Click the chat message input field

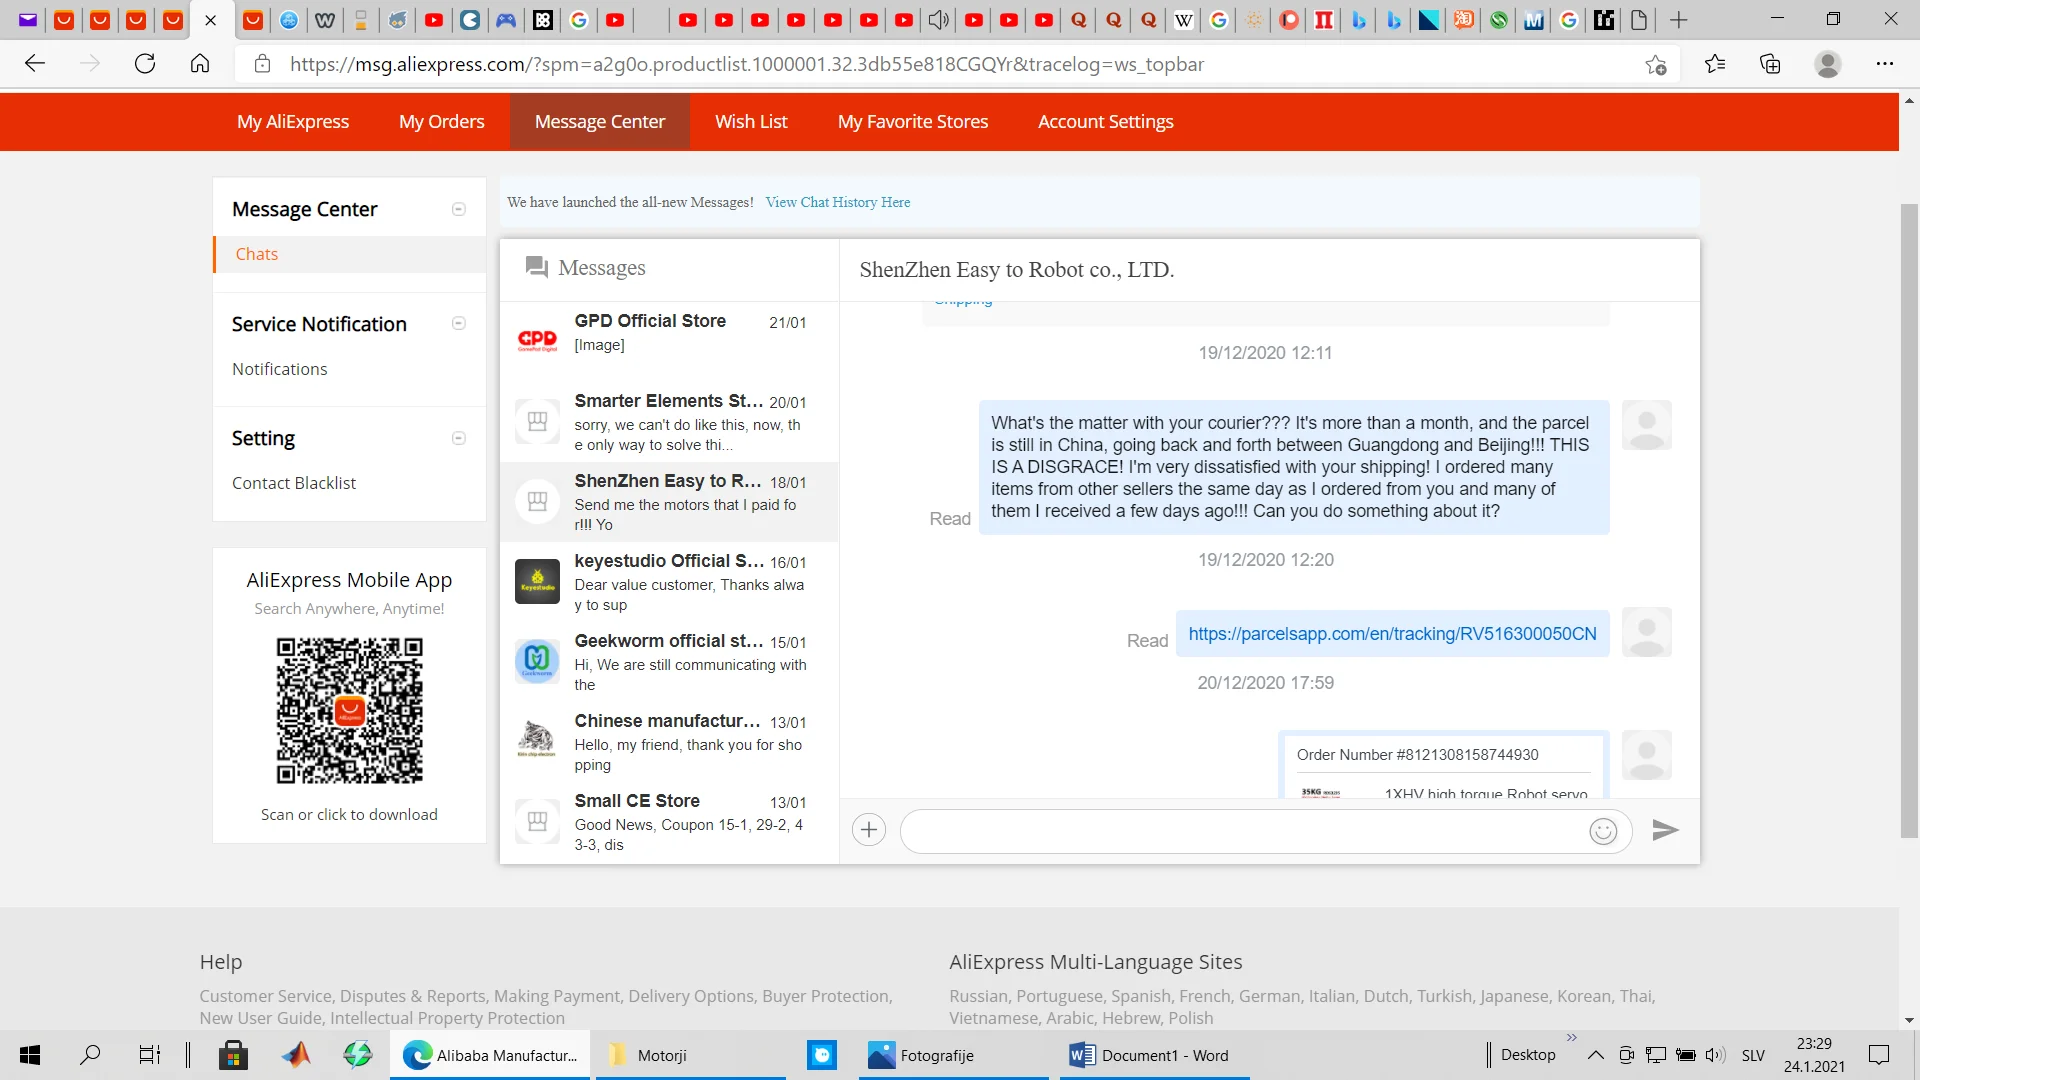pyautogui.click(x=1240, y=831)
